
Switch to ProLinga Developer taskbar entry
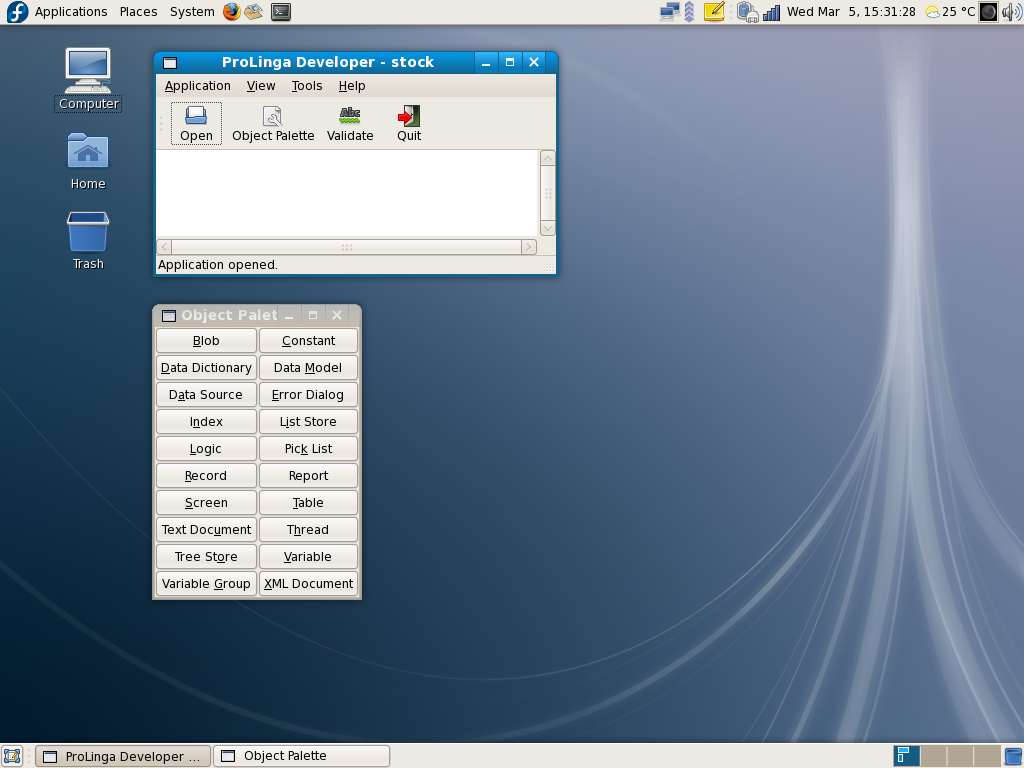click(x=123, y=756)
